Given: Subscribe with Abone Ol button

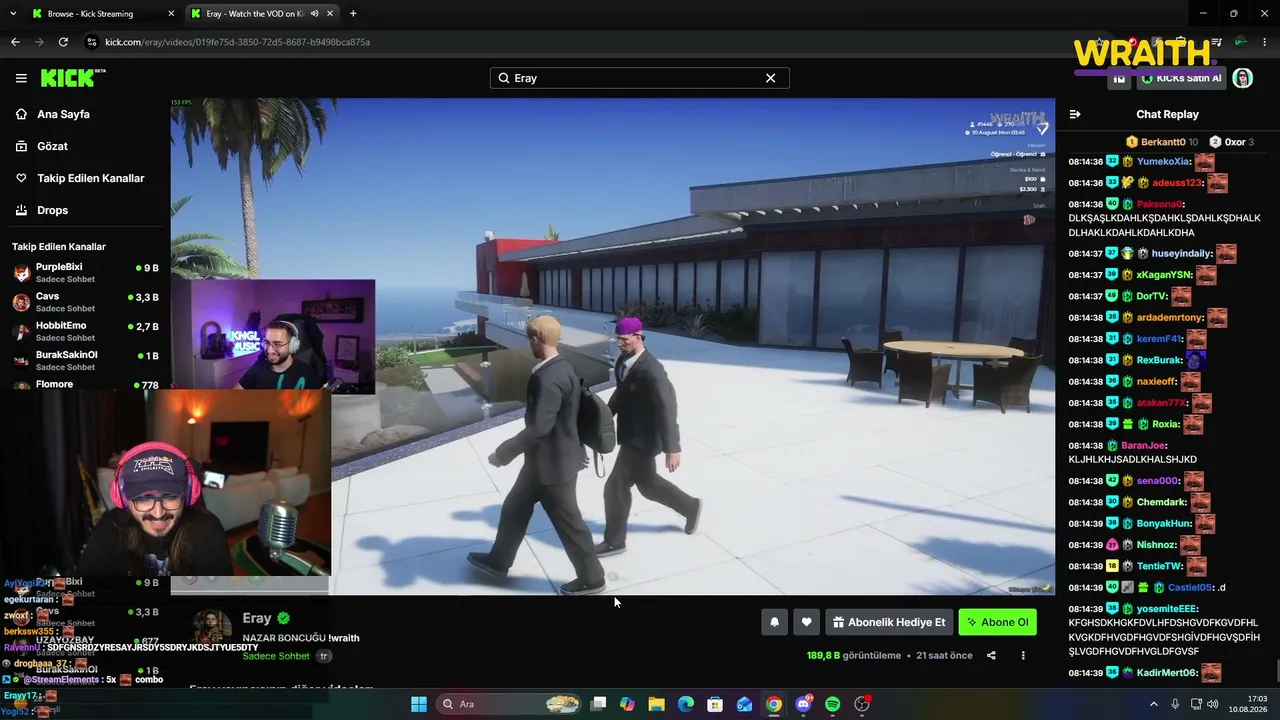Looking at the screenshot, I should (x=997, y=622).
